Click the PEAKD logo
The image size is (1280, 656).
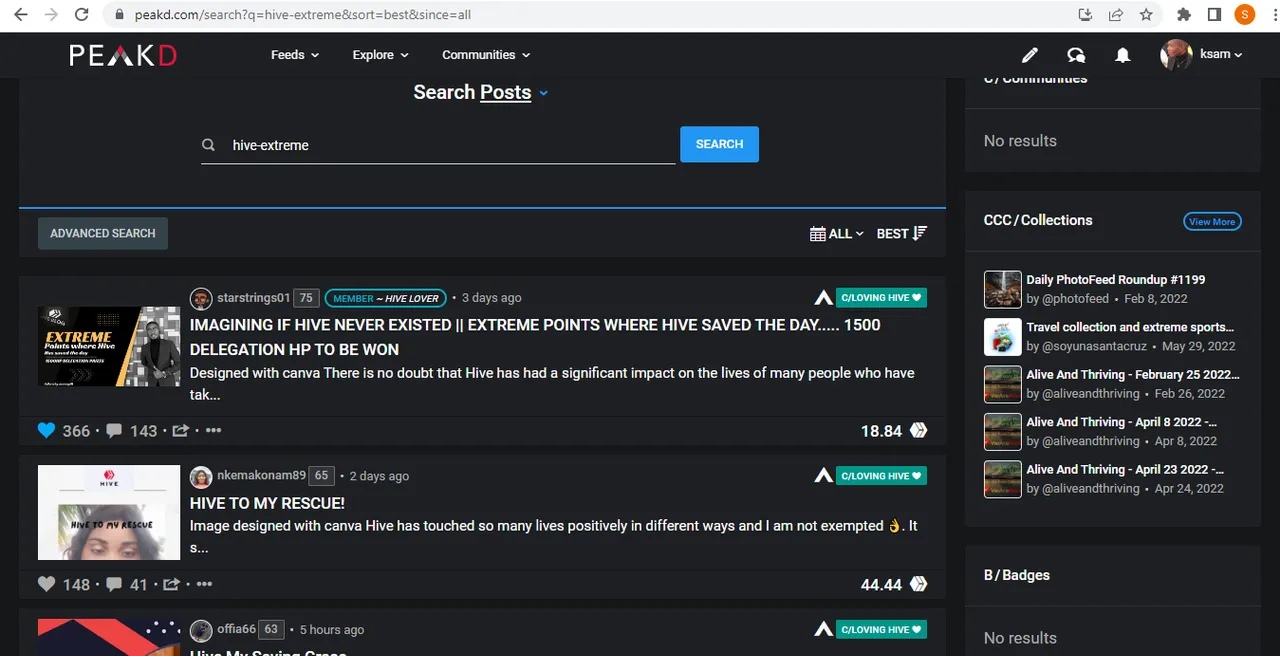pos(123,55)
